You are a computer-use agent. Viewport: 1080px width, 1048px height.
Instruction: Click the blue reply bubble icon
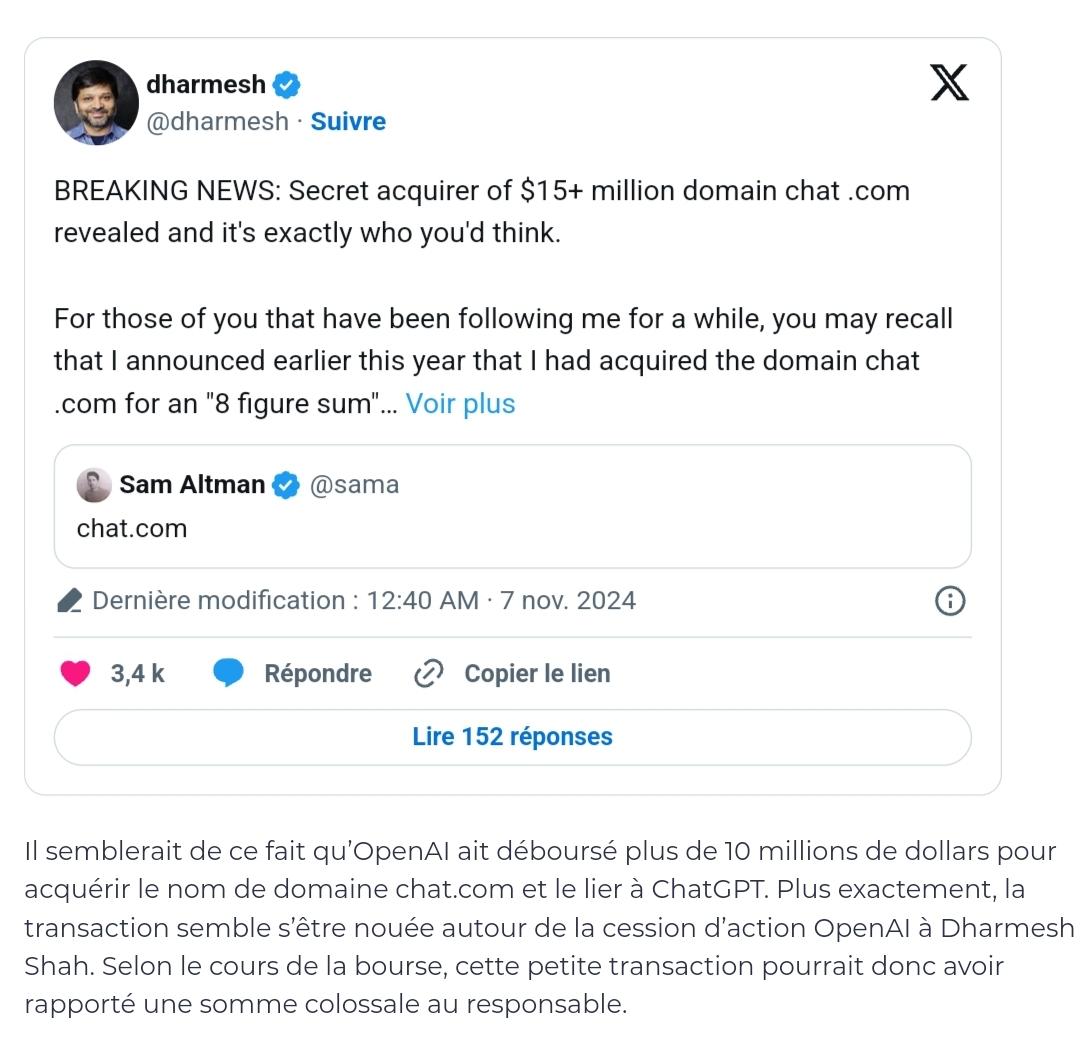click(228, 673)
